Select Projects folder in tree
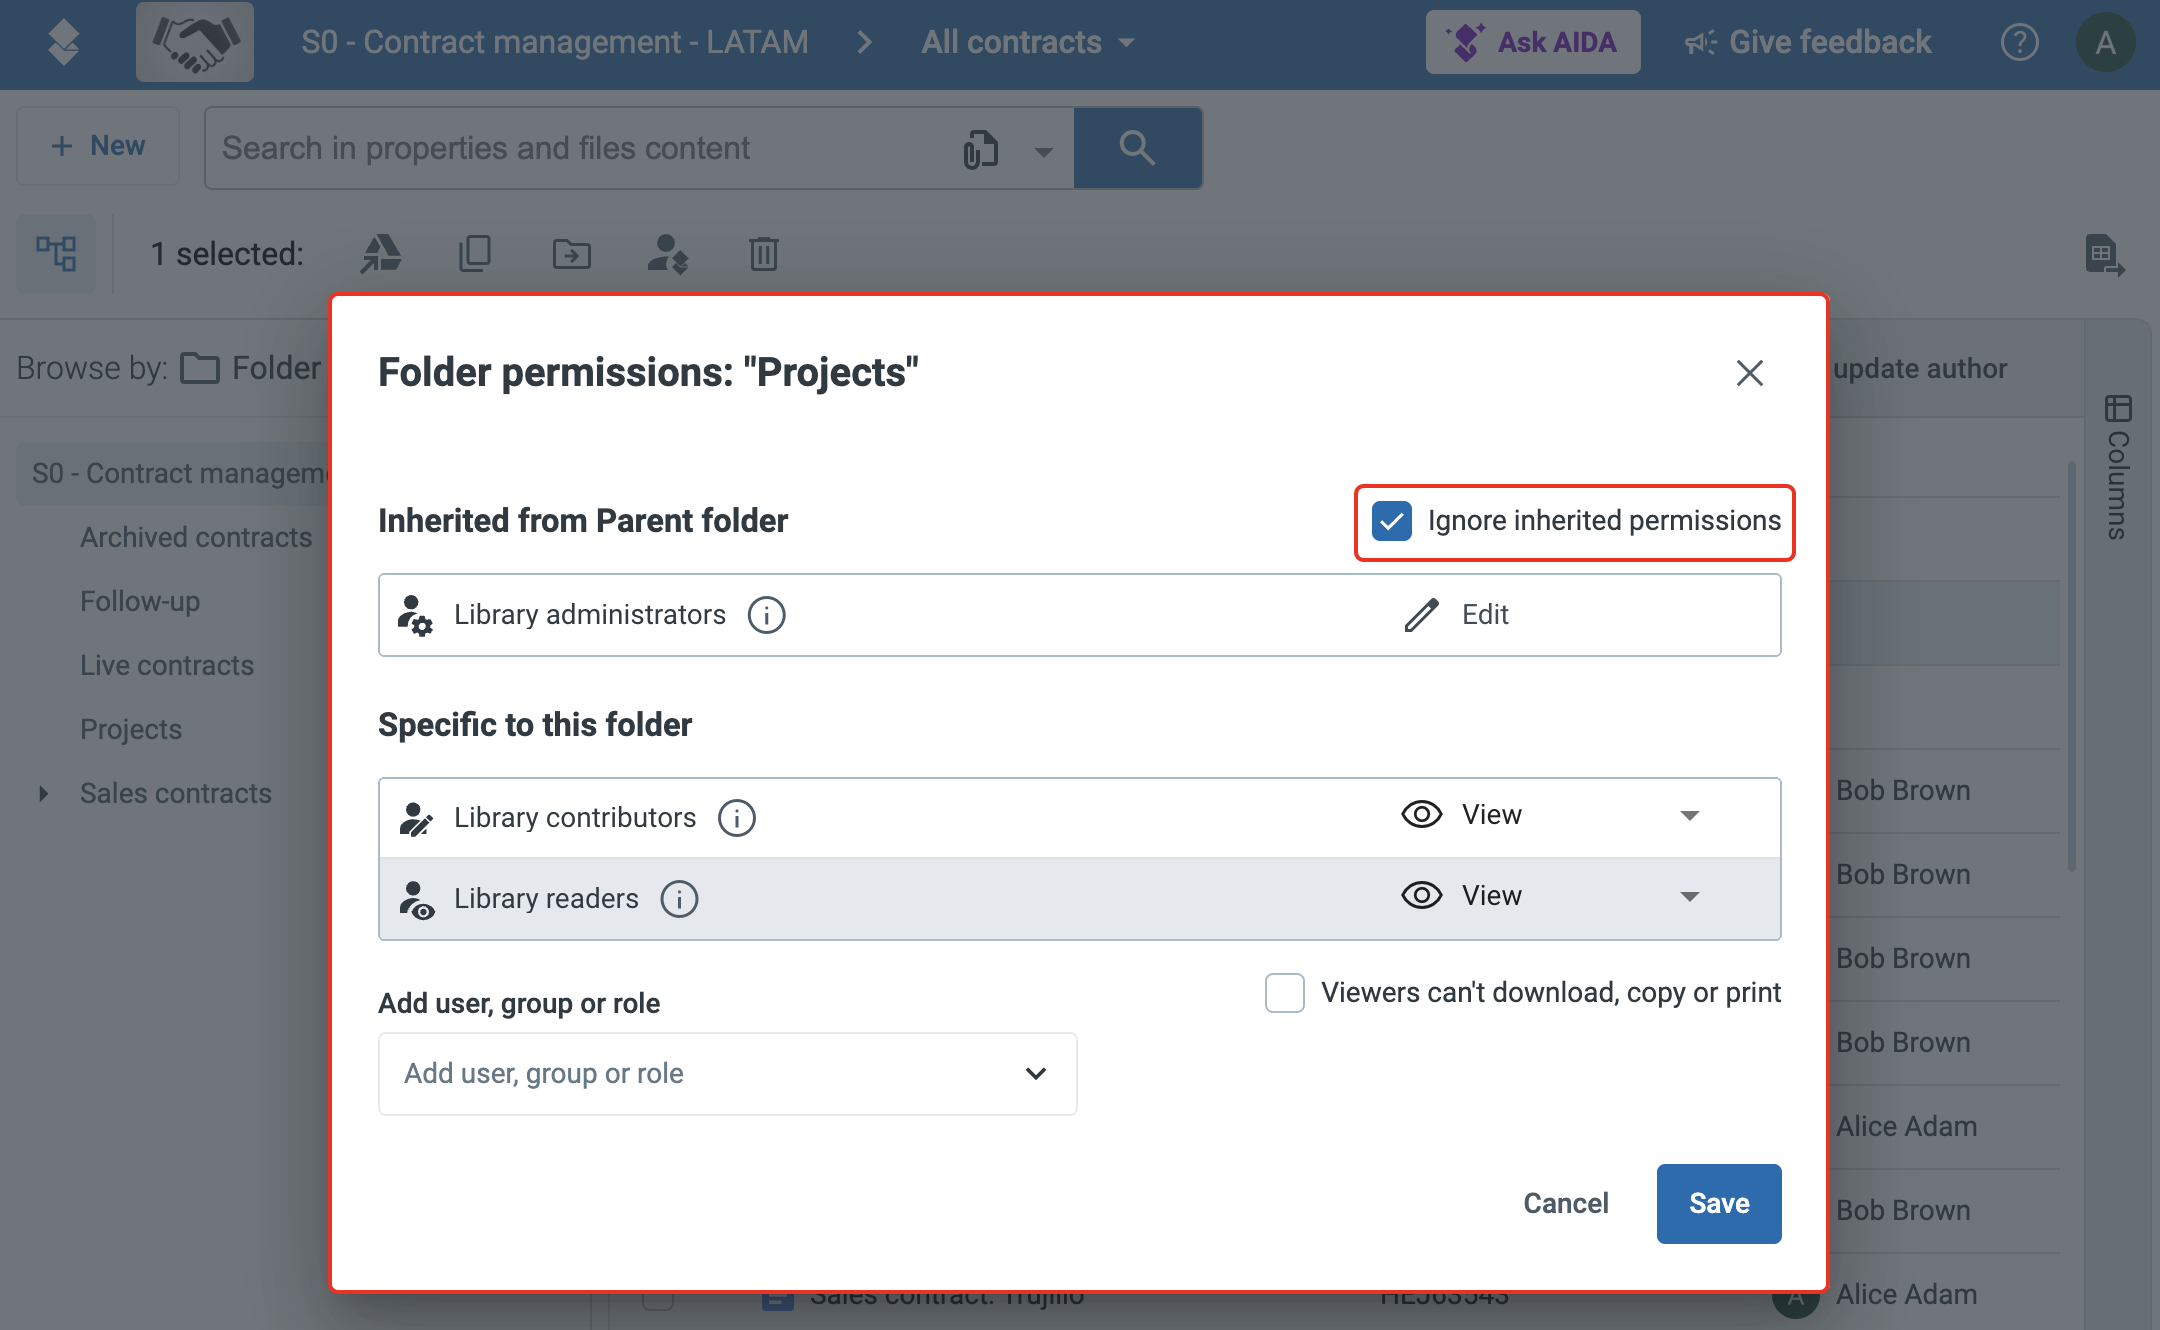This screenshot has width=2160, height=1330. click(131, 729)
